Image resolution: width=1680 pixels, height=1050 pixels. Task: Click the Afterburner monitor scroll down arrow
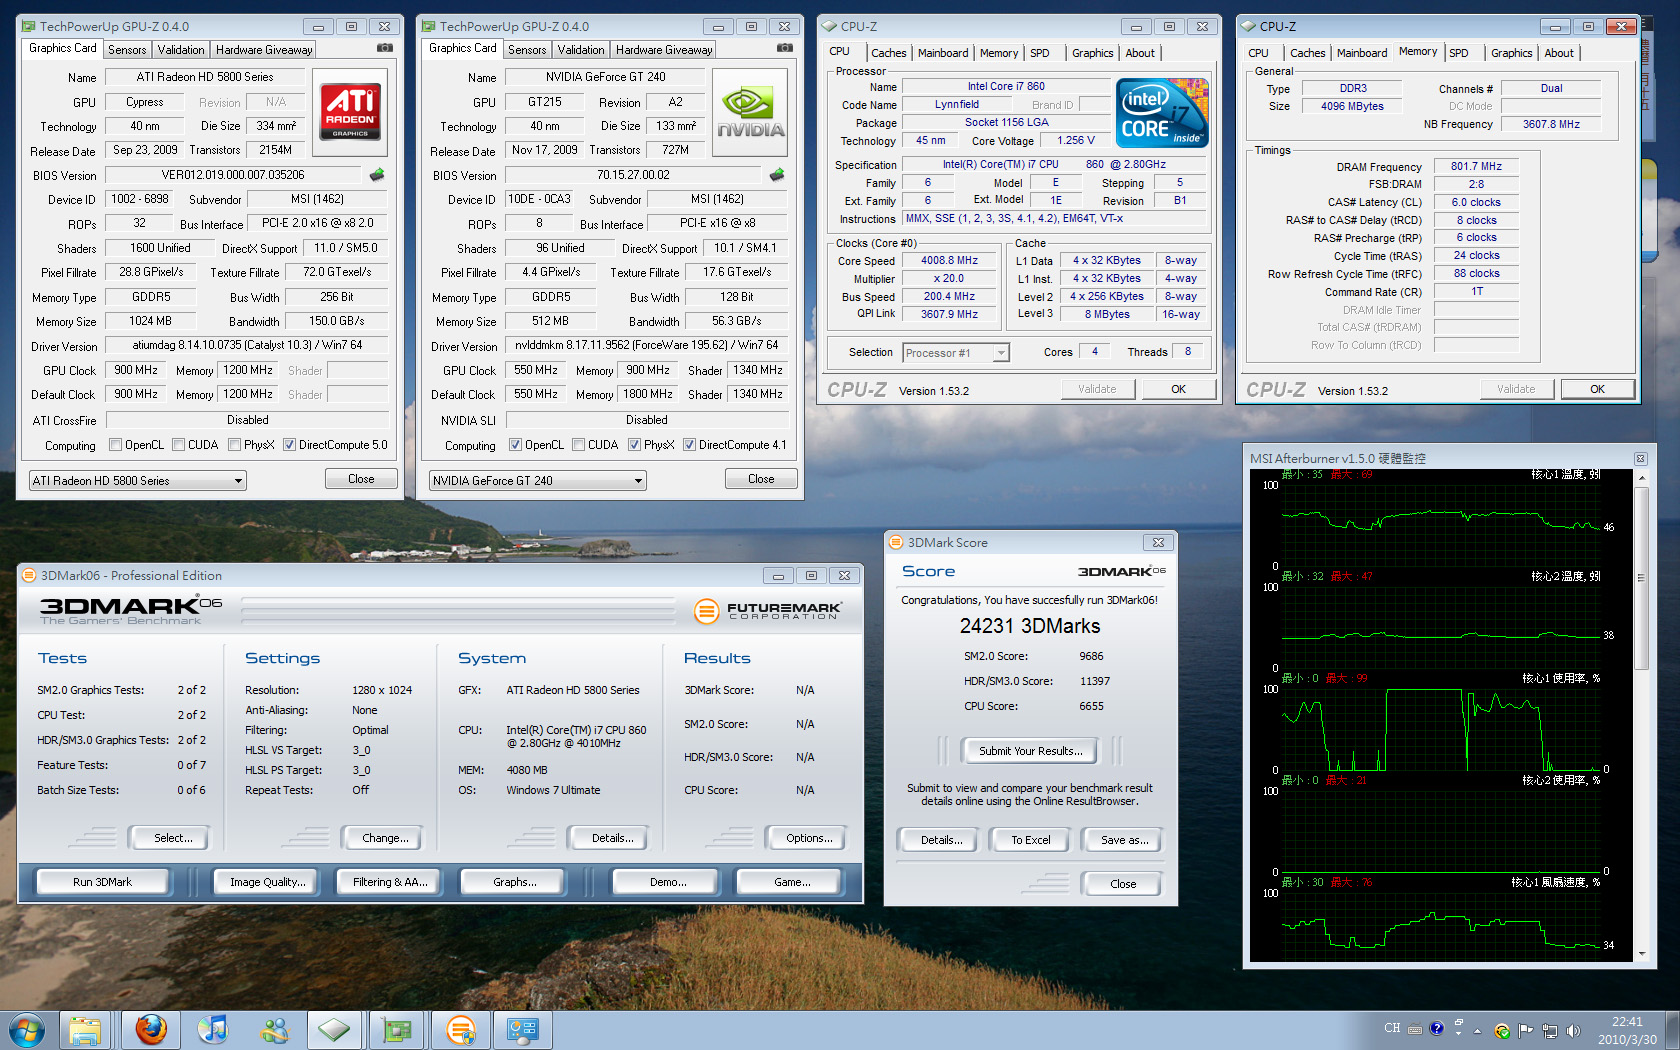(x=1641, y=954)
